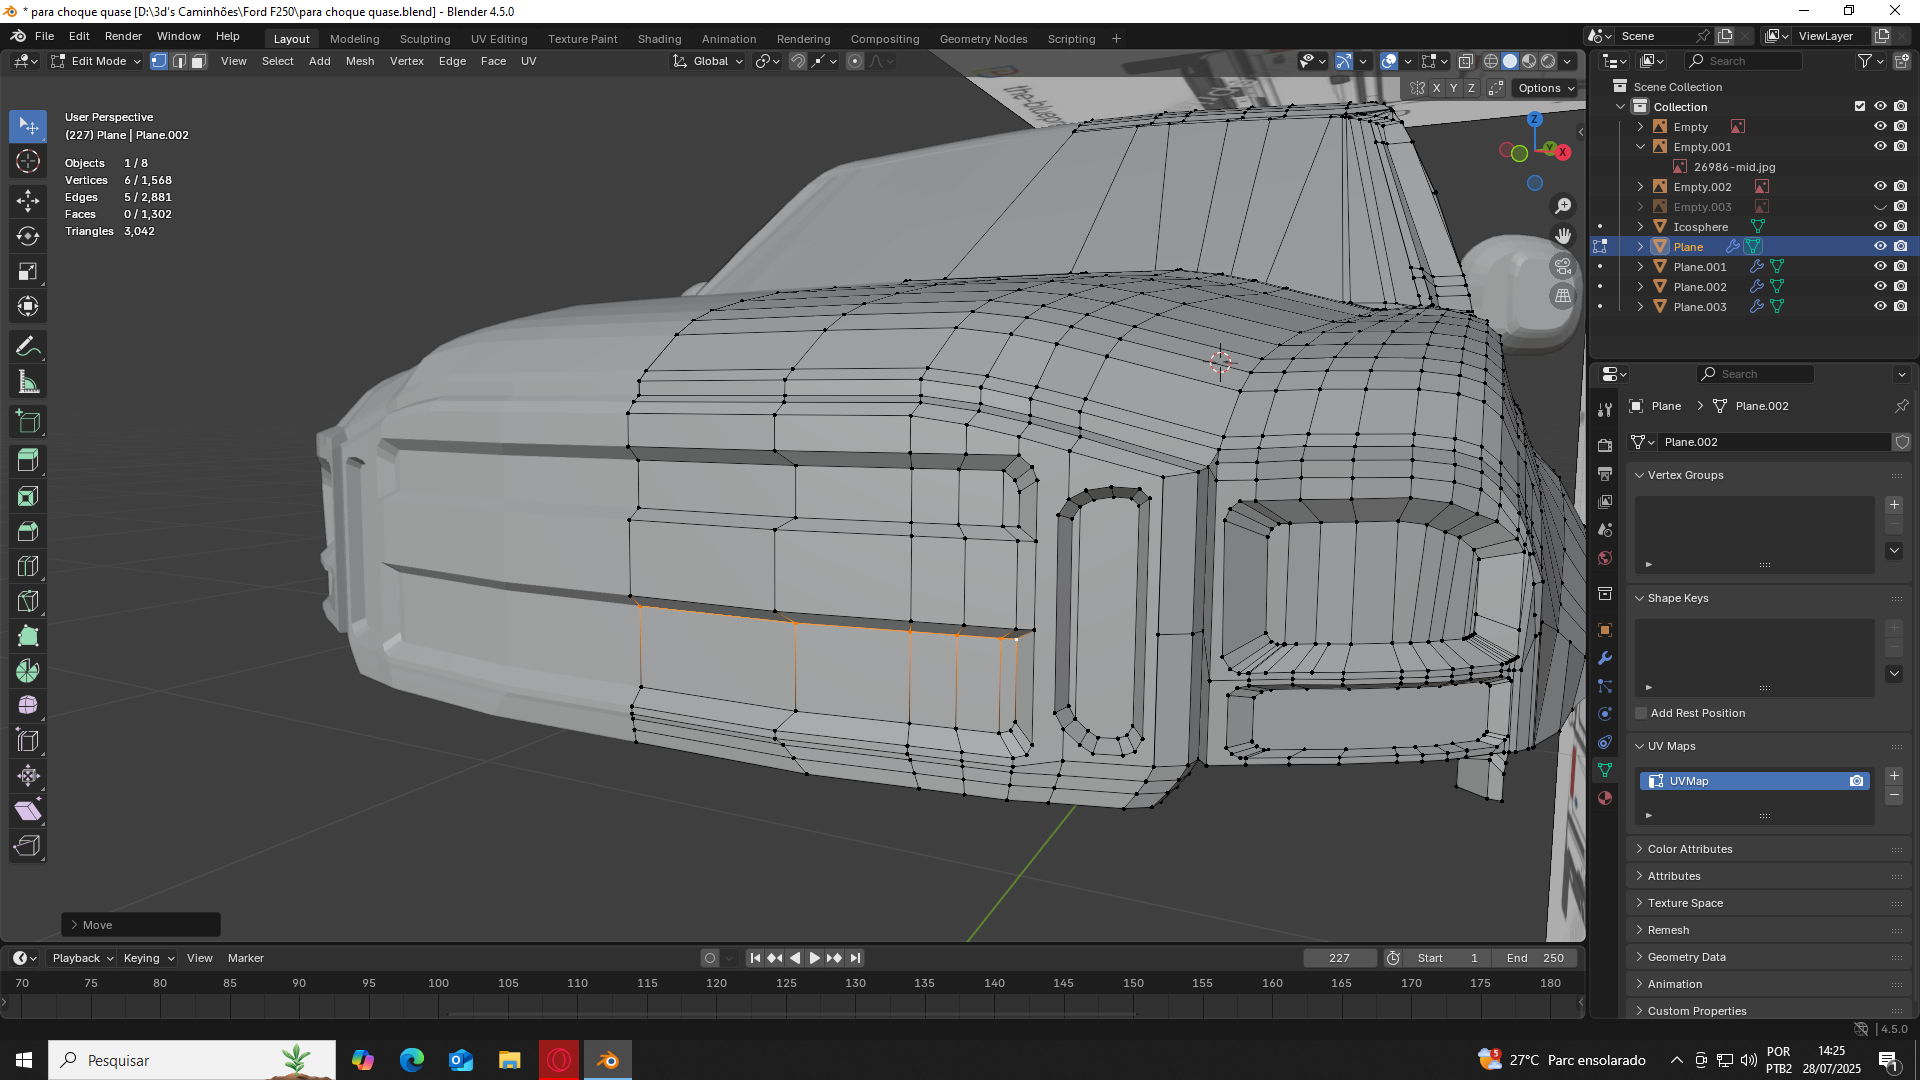
Task: Click the zoom viewport gizmo icon
Action: [x=1563, y=206]
